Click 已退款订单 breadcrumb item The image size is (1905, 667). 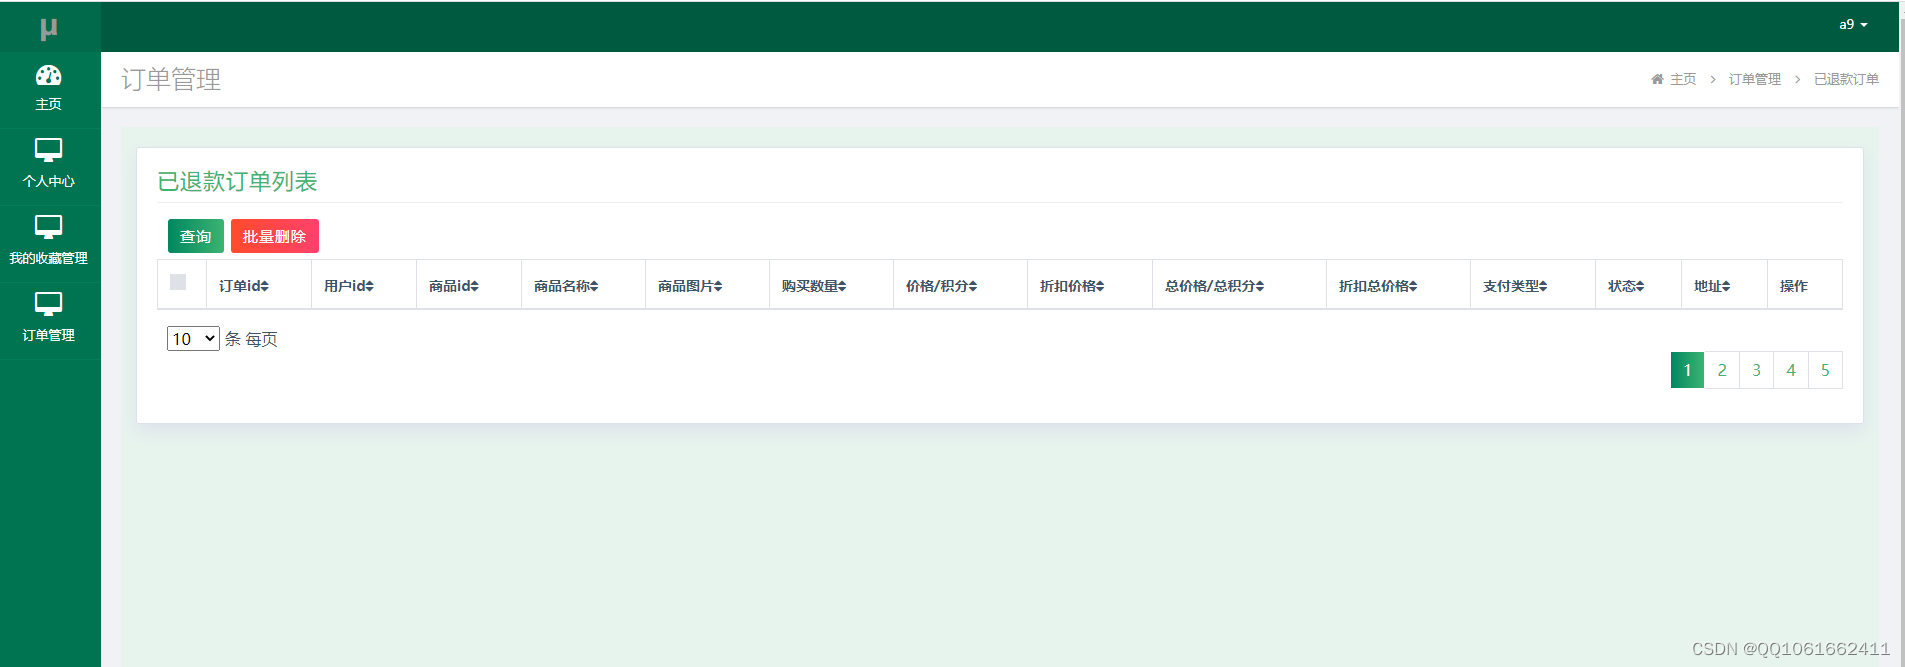tap(1846, 79)
